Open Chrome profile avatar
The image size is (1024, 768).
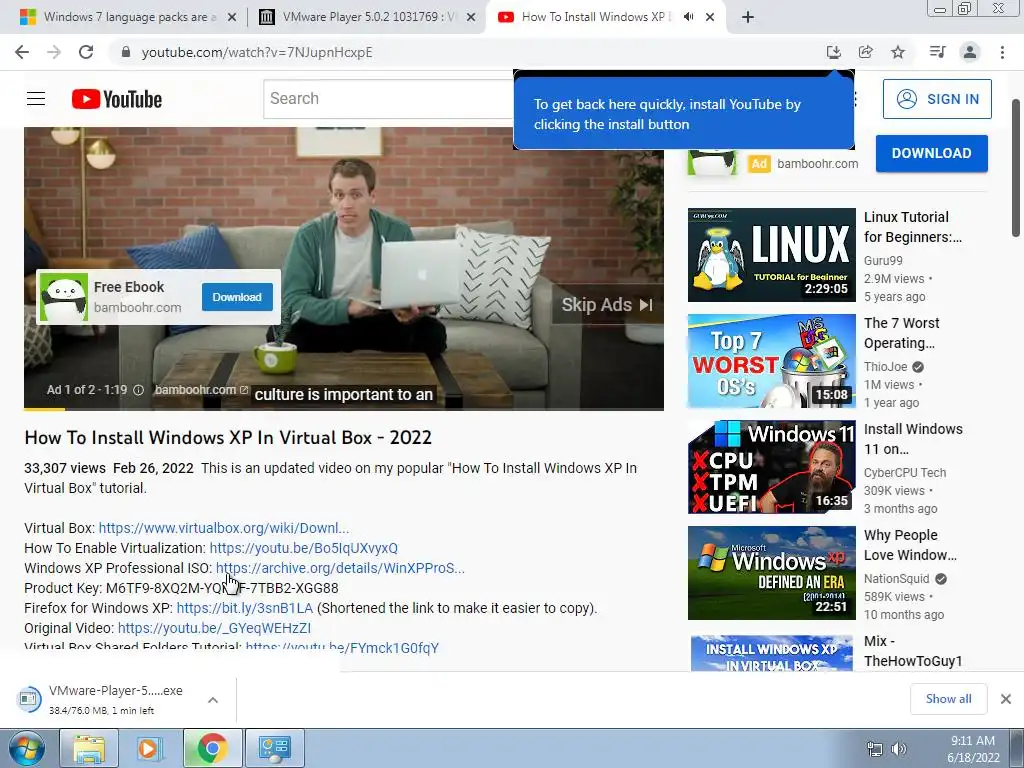tap(970, 52)
